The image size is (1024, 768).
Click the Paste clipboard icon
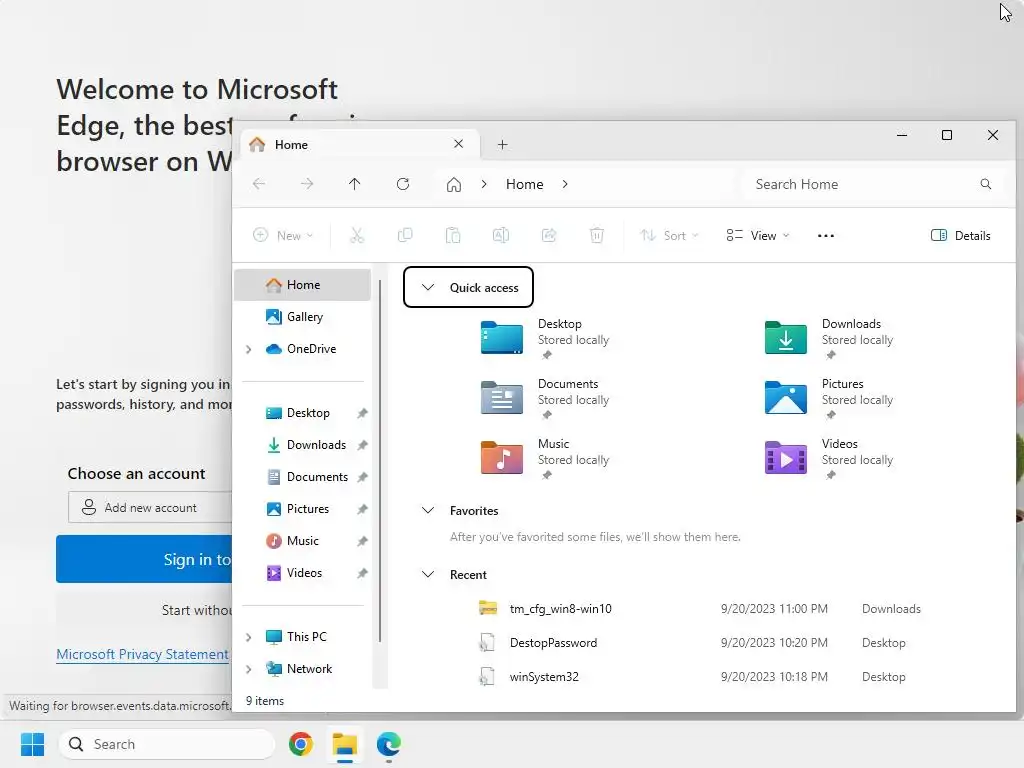(x=453, y=235)
